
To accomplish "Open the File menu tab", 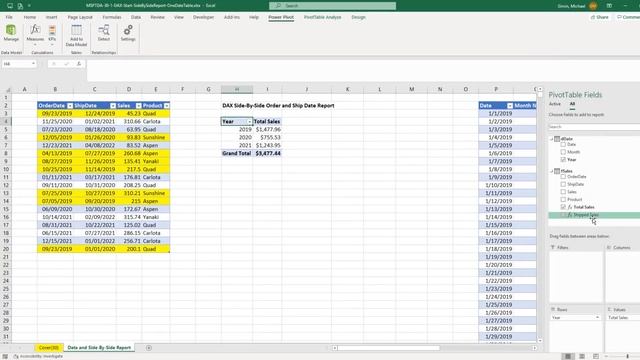I will tap(9, 17).
